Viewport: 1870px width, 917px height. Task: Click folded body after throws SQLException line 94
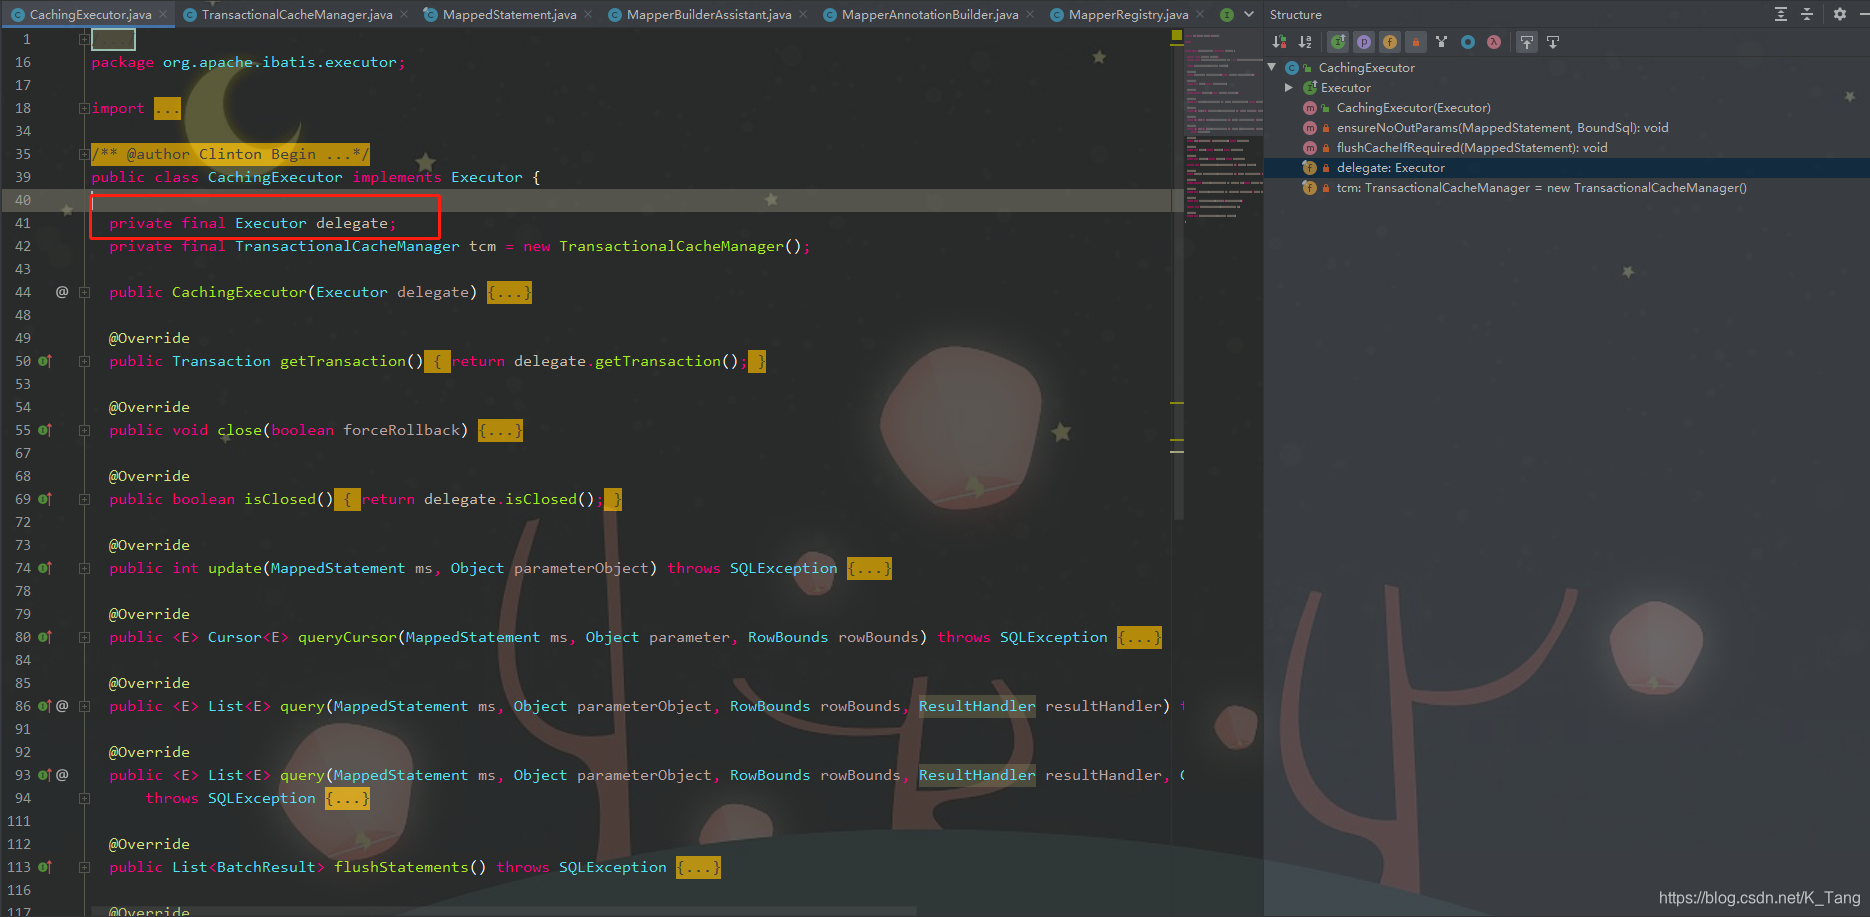(347, 798)
